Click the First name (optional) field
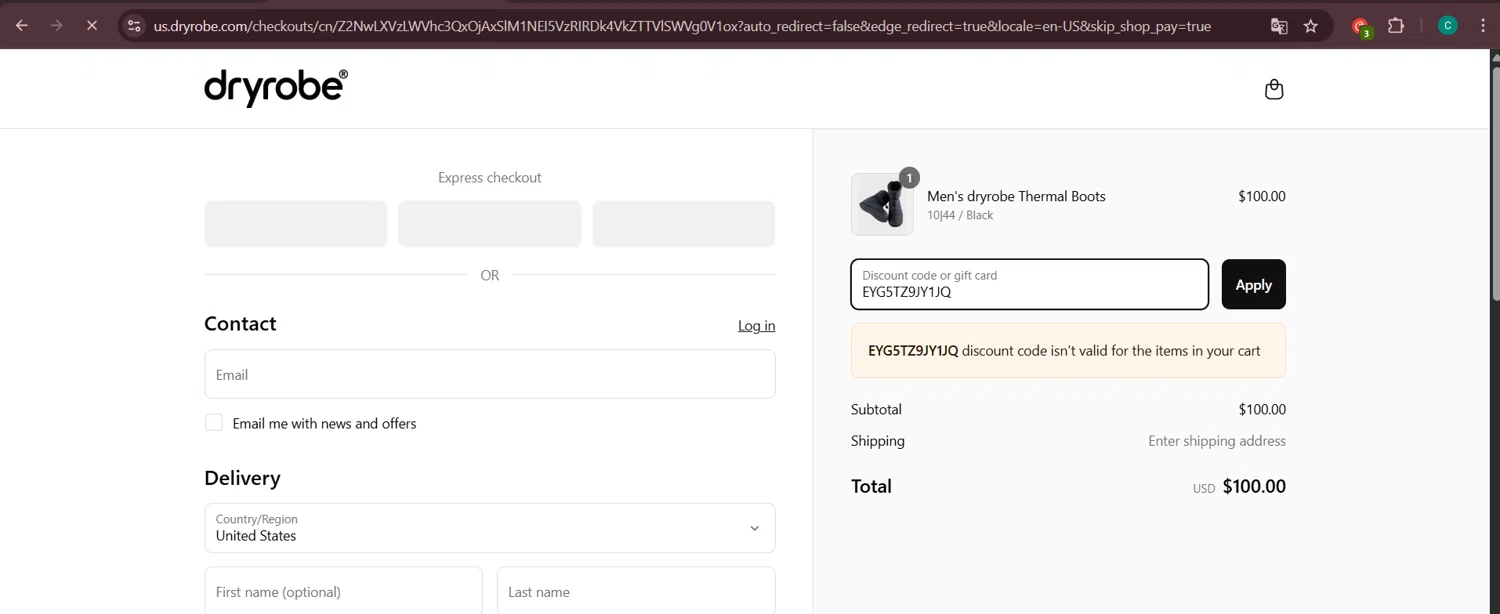The height and width of the screenshot is (614, 1500). (343, 591)
